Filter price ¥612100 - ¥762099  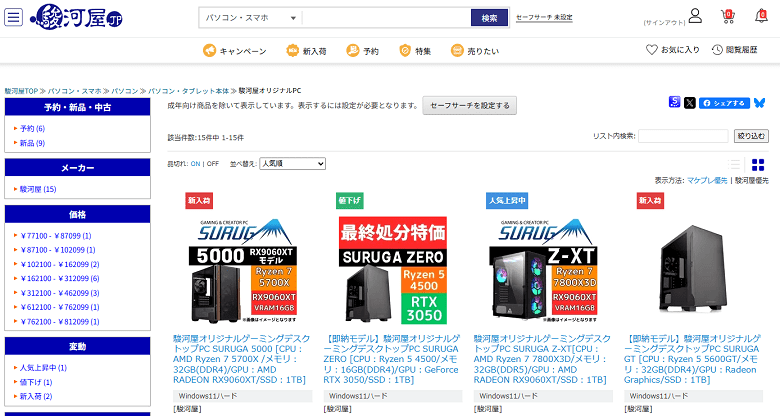60,307
